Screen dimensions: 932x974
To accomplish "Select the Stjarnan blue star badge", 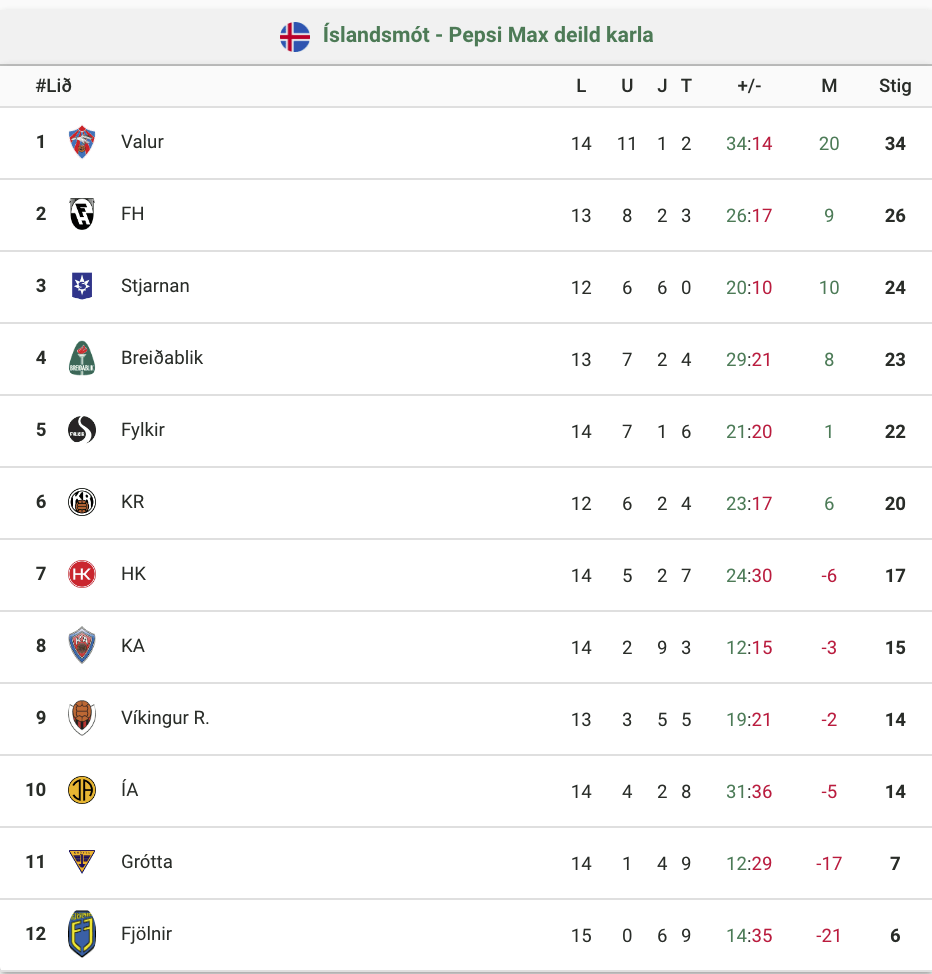I will (81, 286).
